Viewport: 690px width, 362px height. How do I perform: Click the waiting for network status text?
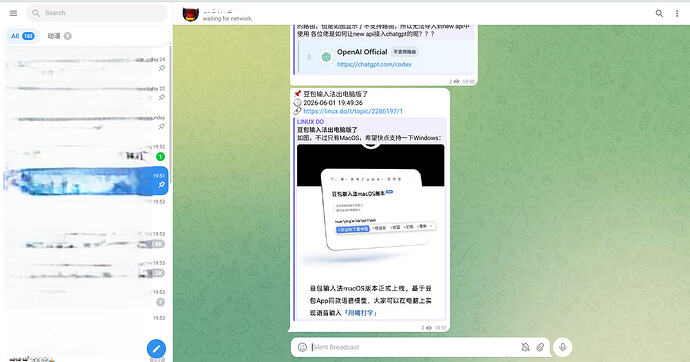pyautogui.click(x=227, y=19)
